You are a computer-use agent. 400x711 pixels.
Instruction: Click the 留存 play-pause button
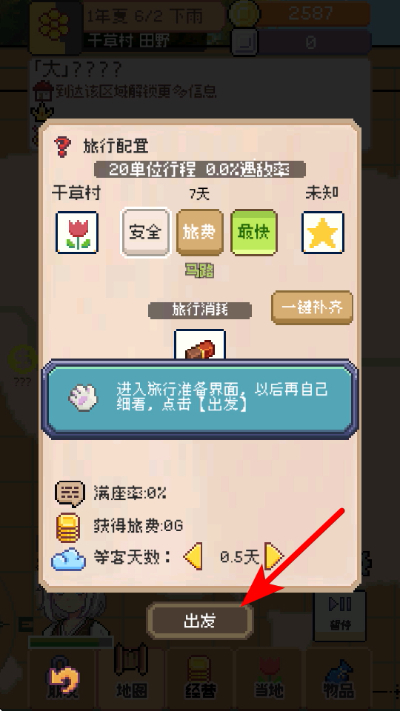pos(340,614)
